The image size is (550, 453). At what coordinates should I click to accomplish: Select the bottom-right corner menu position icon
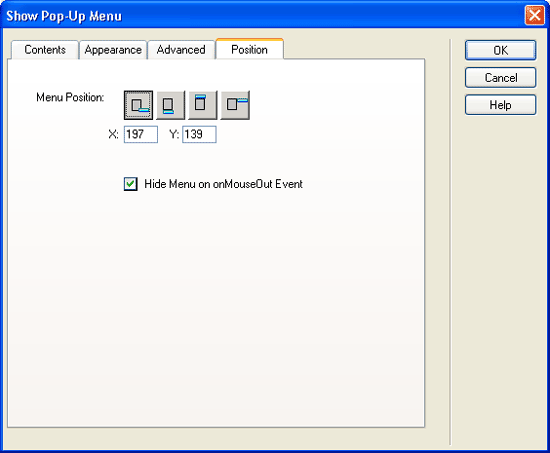138,105
